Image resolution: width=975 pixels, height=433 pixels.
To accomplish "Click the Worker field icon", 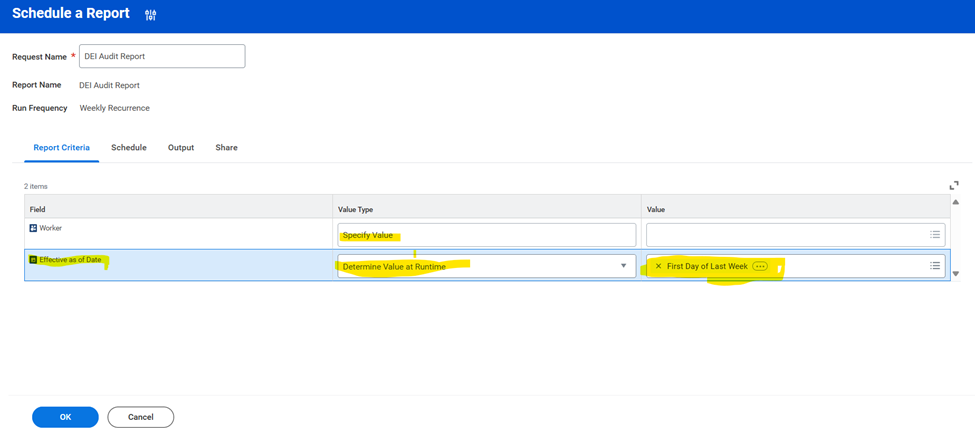I will [33, 228].
